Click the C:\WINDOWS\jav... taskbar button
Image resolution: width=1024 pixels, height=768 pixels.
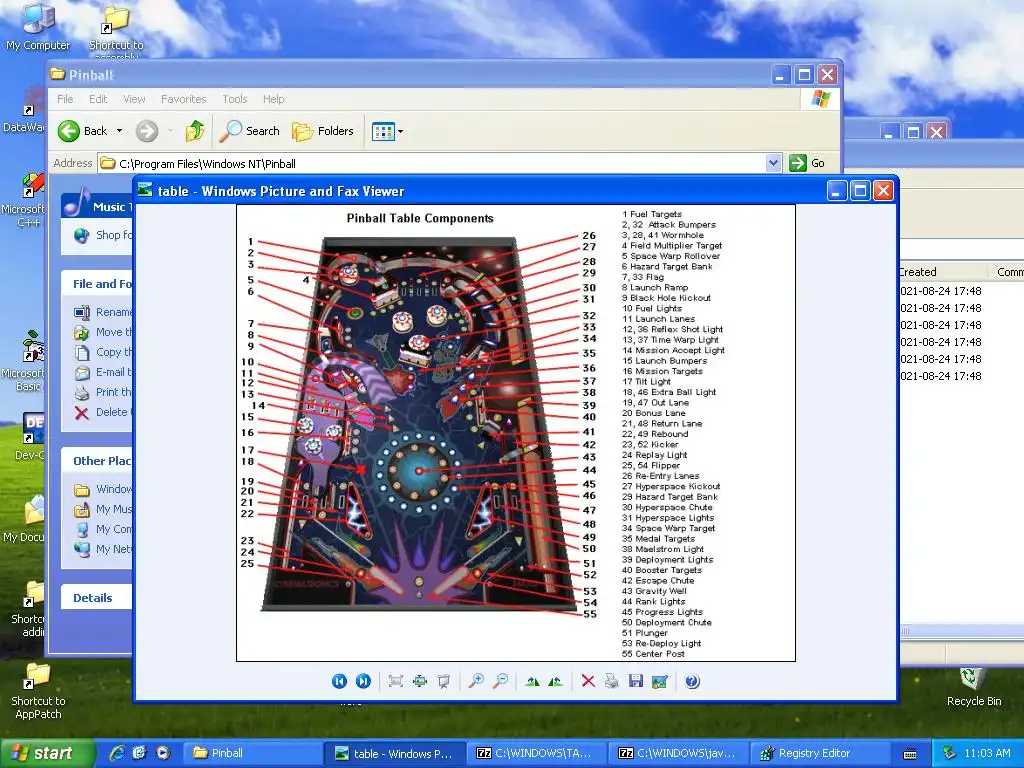(x=677, y=753)
